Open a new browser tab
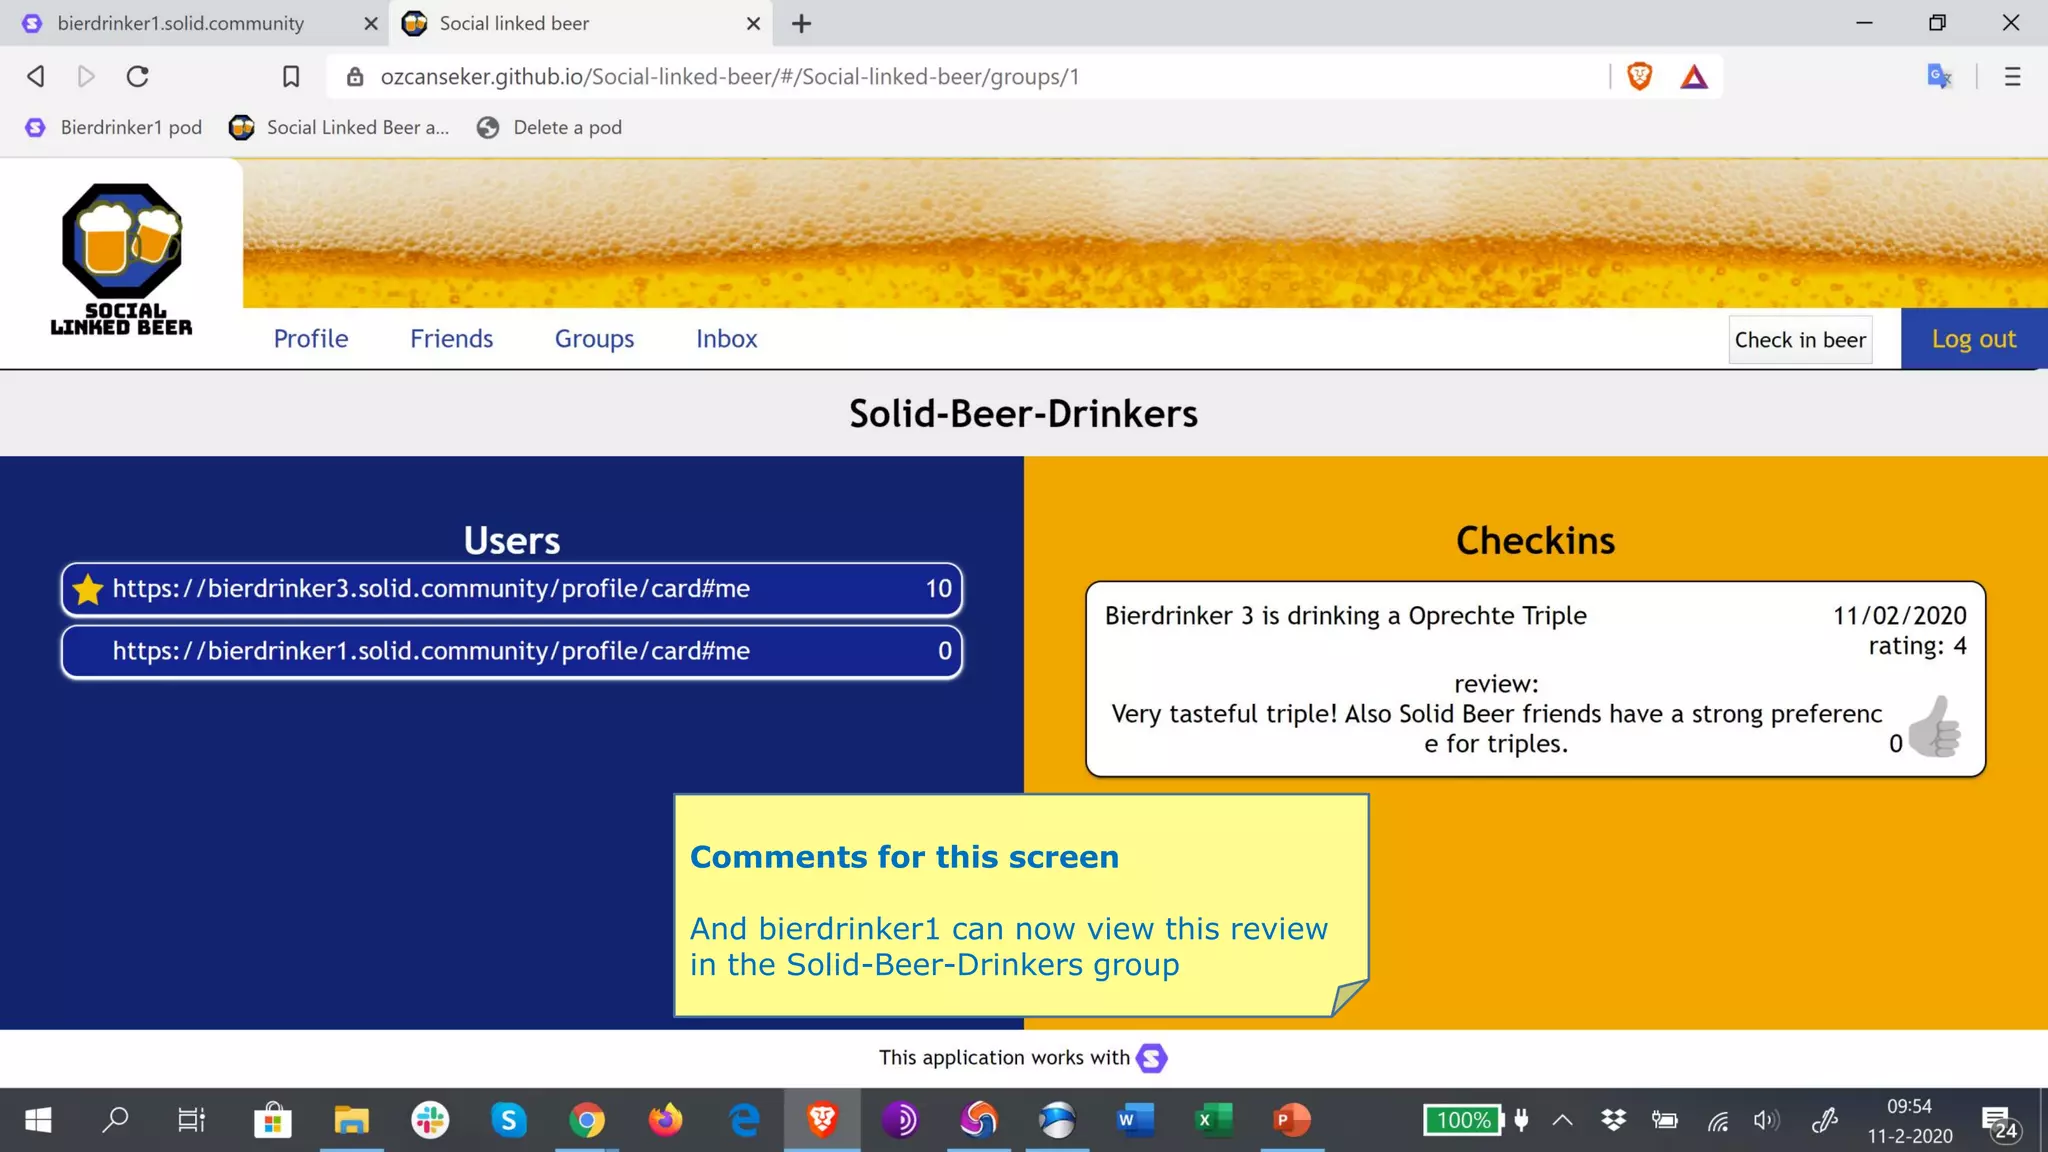The image size is (2048, 1152). point(801,23)
